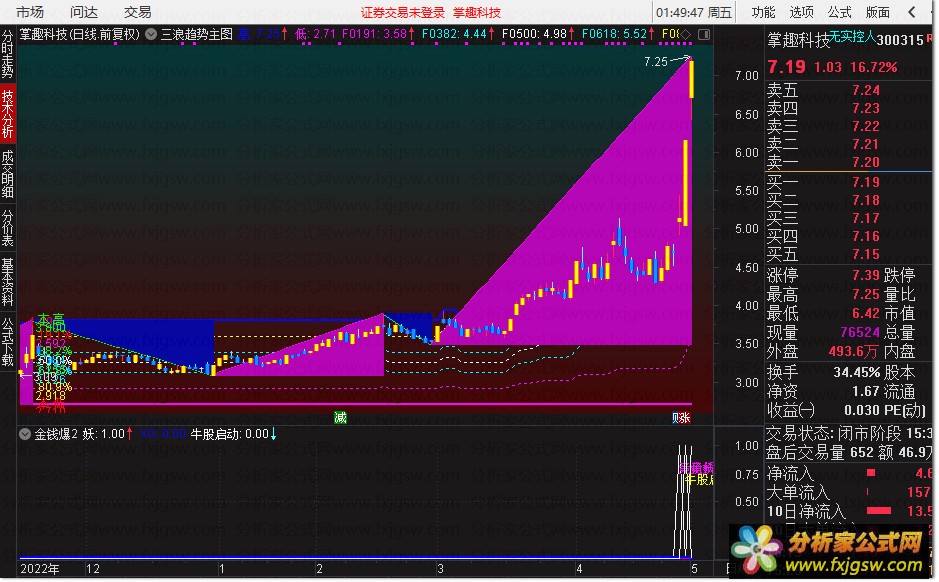The width and height of the screenshot is (939, 582).
Task: Open the 公式 menu
Action: (840, 12)
